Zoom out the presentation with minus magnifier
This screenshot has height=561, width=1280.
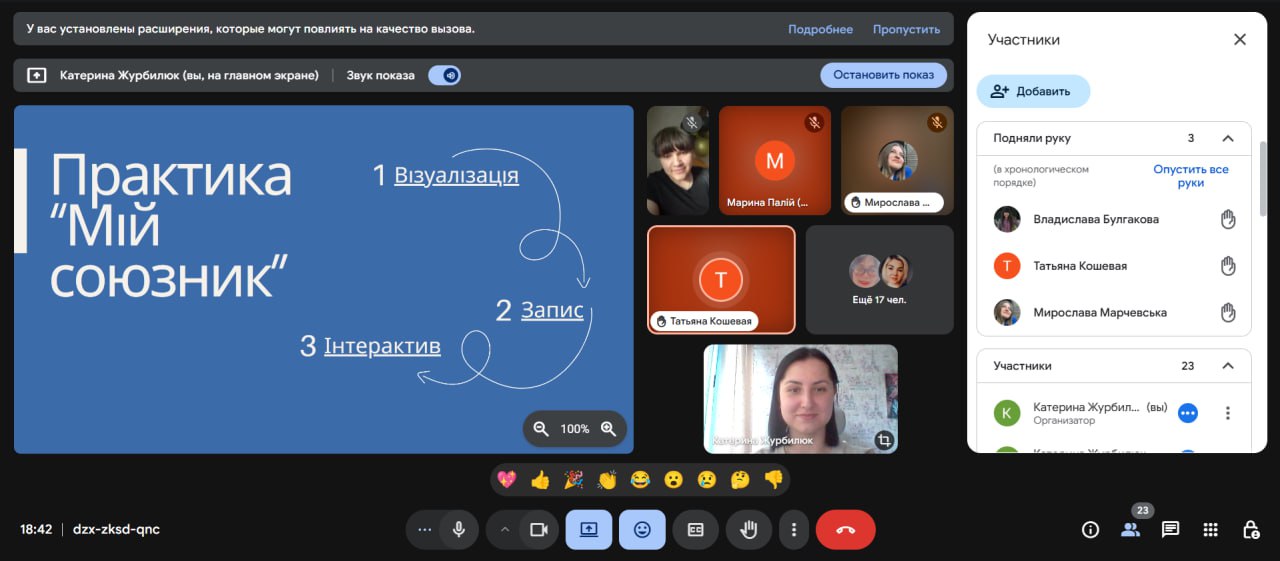point(541,429)
